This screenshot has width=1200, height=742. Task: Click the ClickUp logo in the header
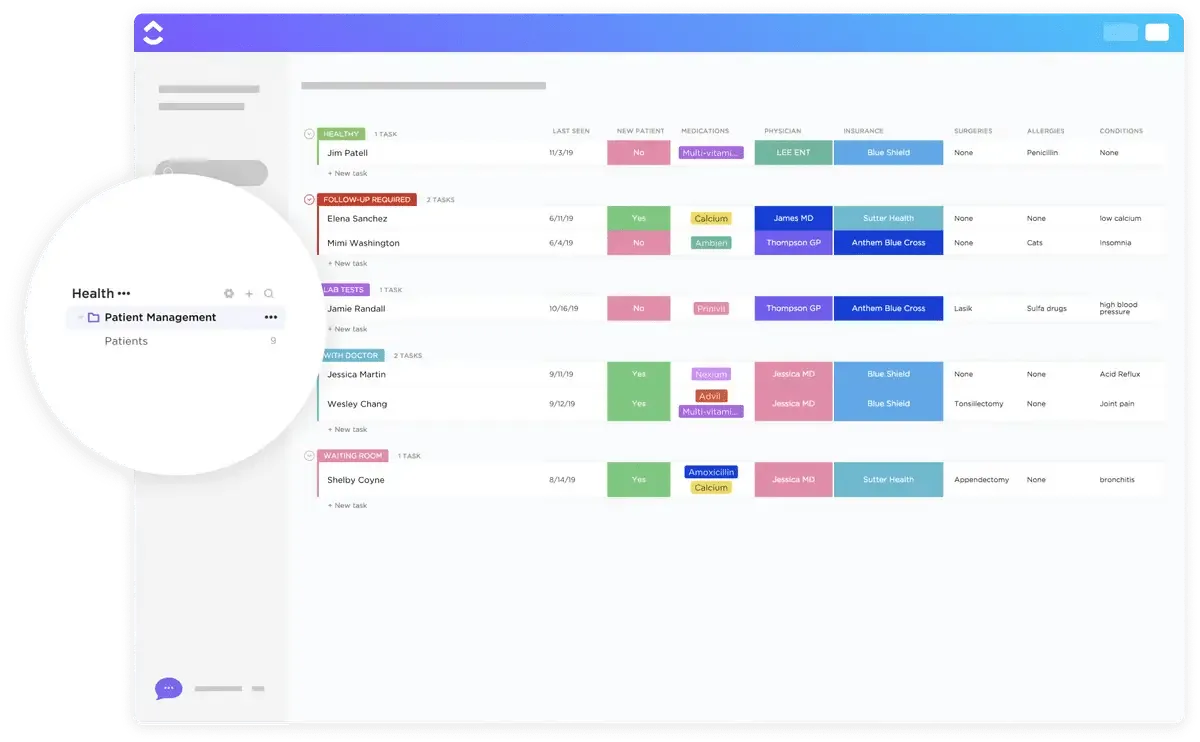pos(152,33)
